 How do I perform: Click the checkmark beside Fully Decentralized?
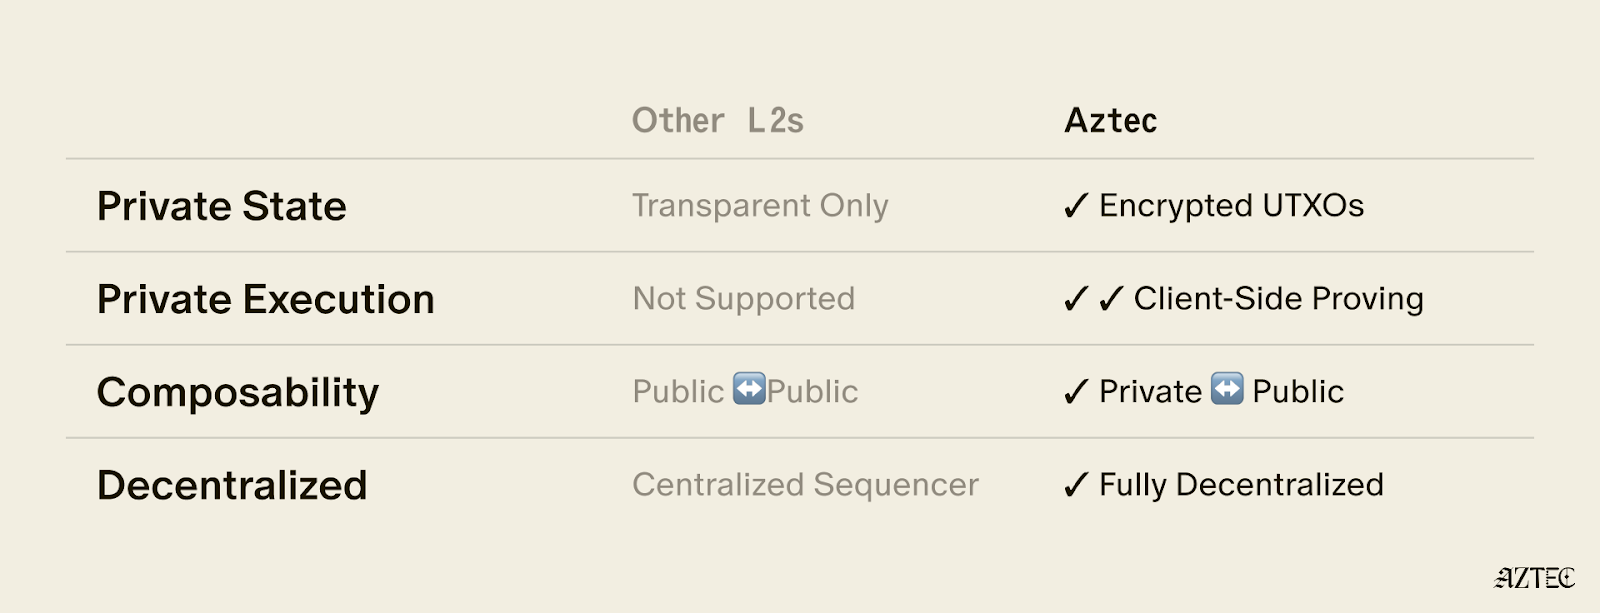[x=1076, y=485]
